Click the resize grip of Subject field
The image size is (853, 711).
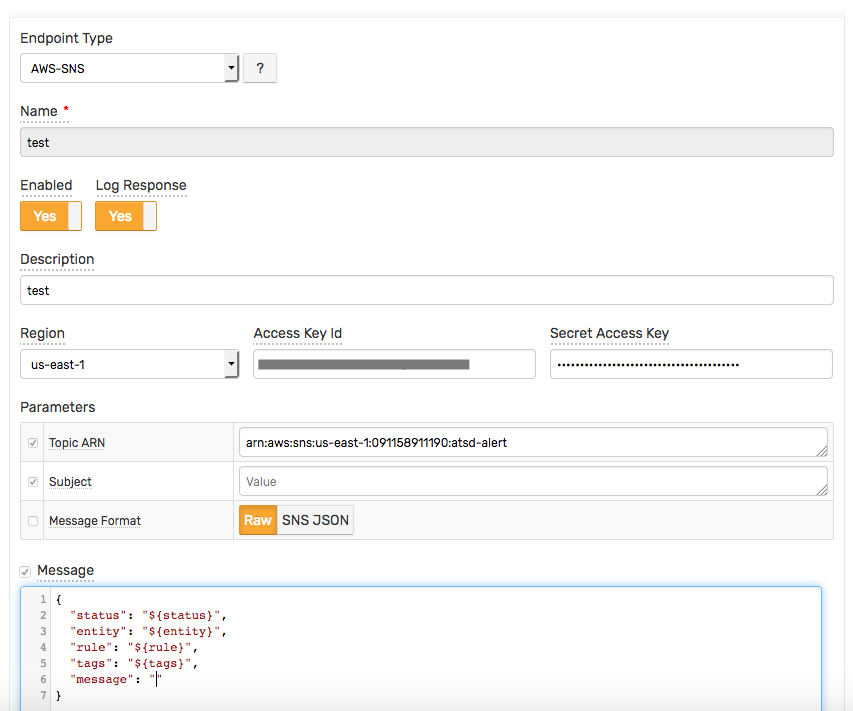(822, 490)
